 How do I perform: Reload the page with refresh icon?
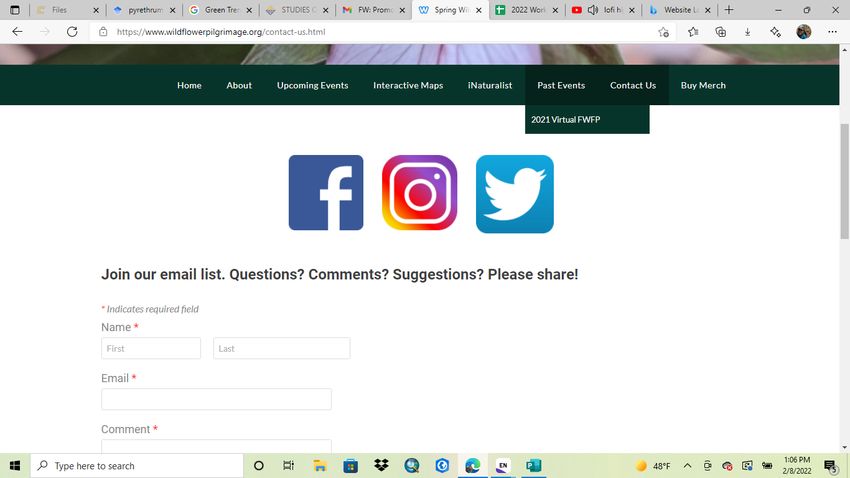pos(72,32)
